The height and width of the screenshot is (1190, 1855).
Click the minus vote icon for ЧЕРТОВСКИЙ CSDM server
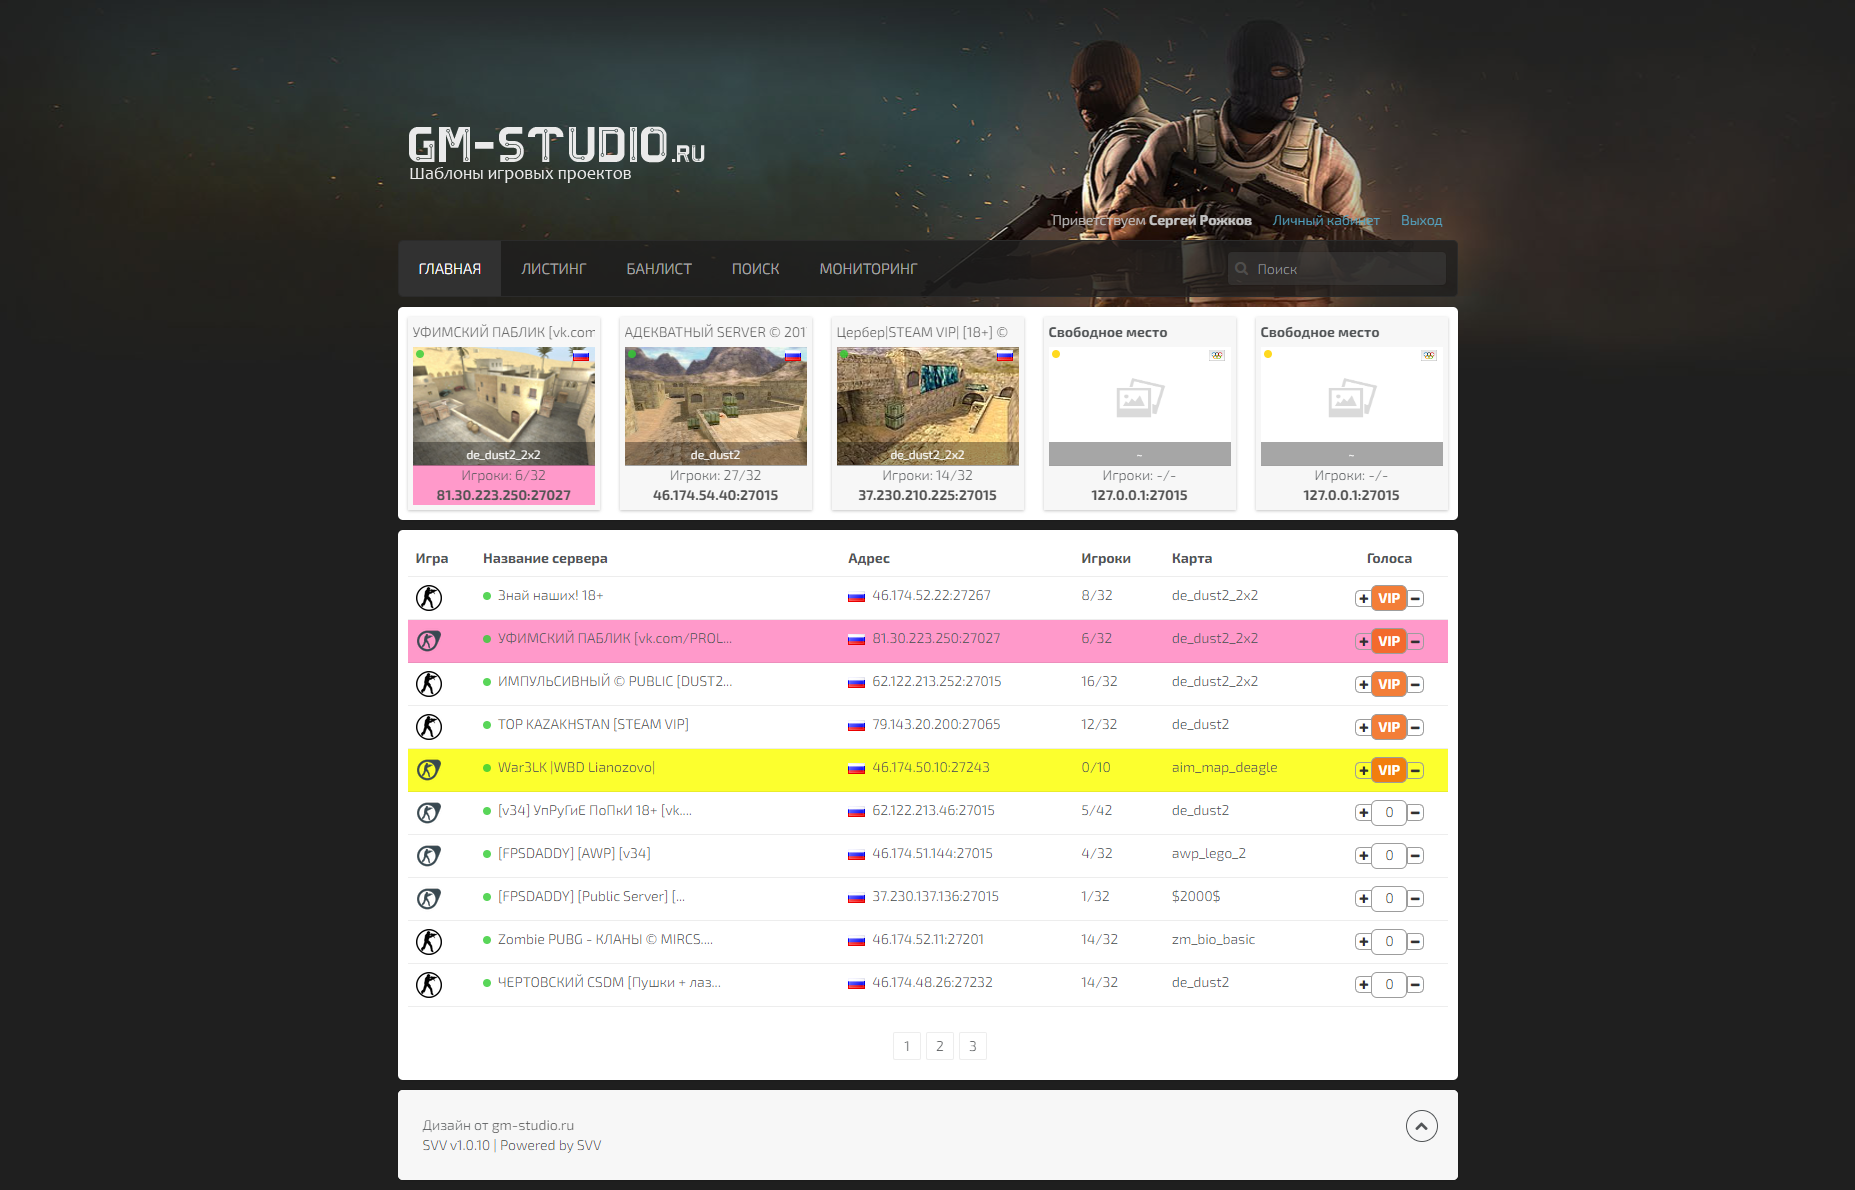tap(1415, 985)
